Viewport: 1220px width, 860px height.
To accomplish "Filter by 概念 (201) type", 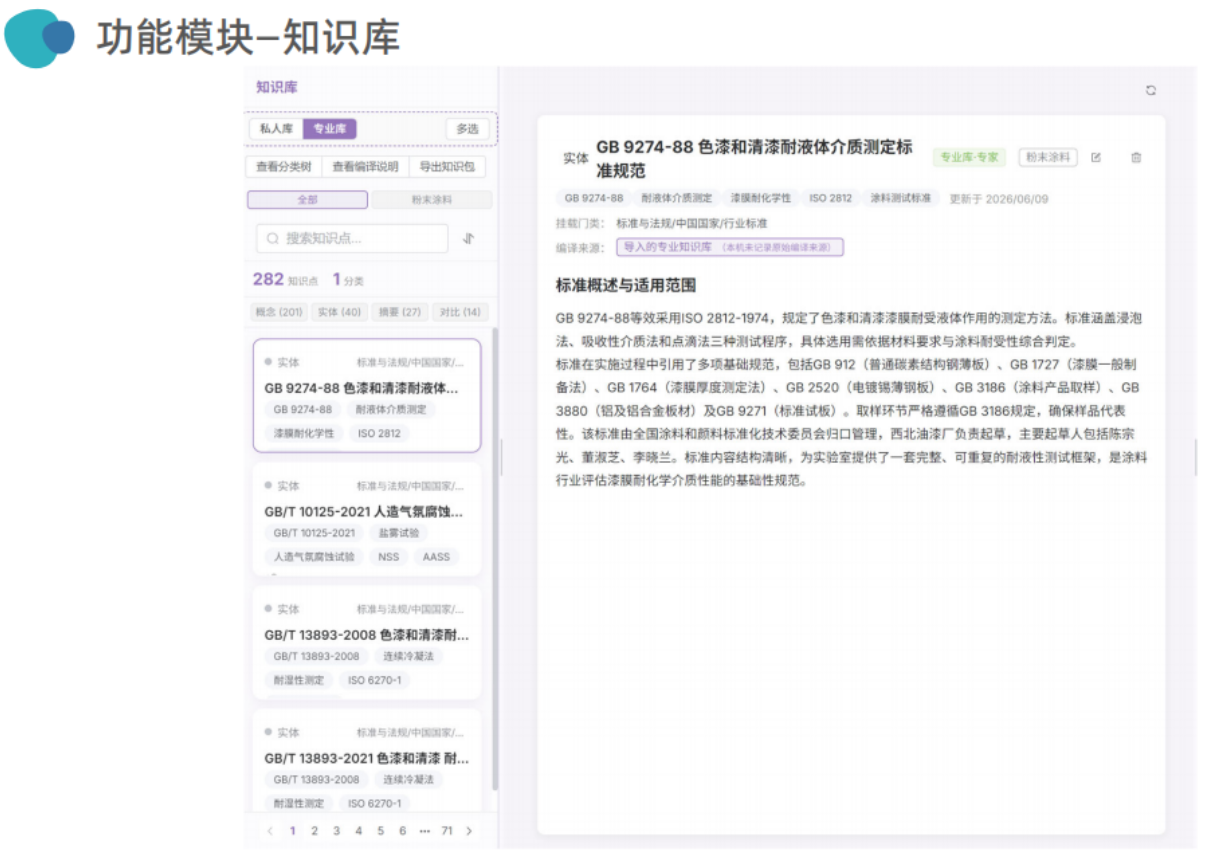I will pyautogui.click(x=279, y=312).
